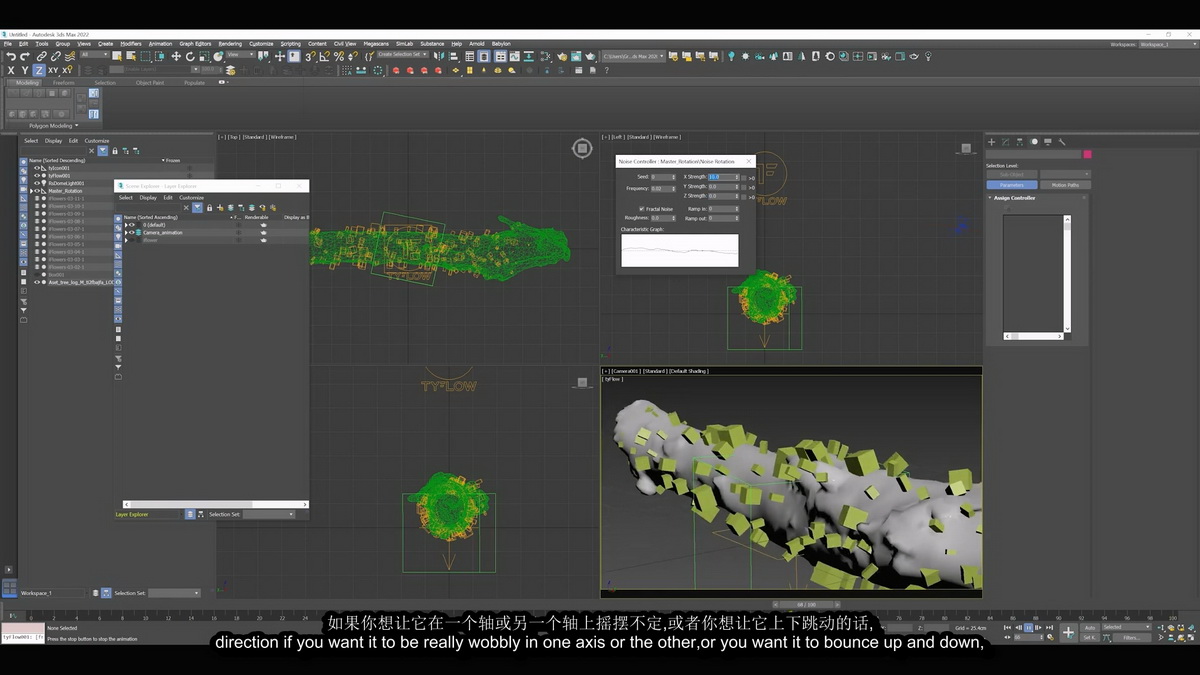Image resolution: width=1200 pixels, height=675 pixels.
Task: Open the Rendering menu
Action: coord(230,44)
